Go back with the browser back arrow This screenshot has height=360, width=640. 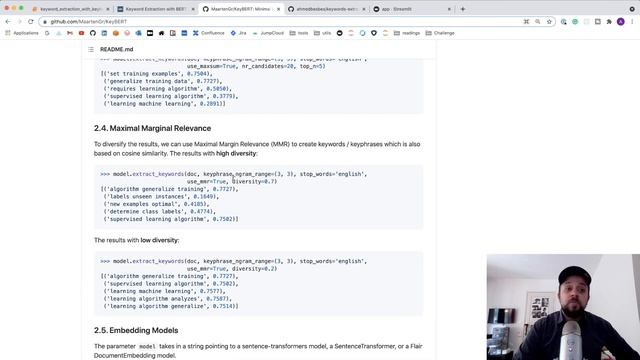8,22
